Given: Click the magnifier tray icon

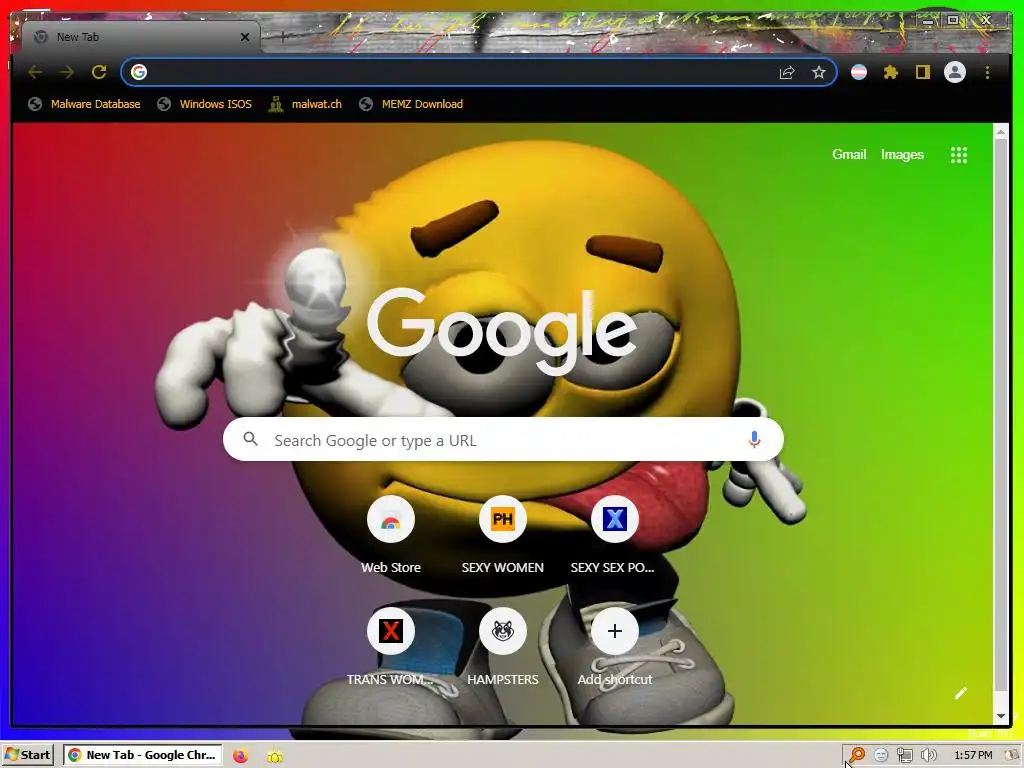Looking at the screenshot, I should 857,755.
